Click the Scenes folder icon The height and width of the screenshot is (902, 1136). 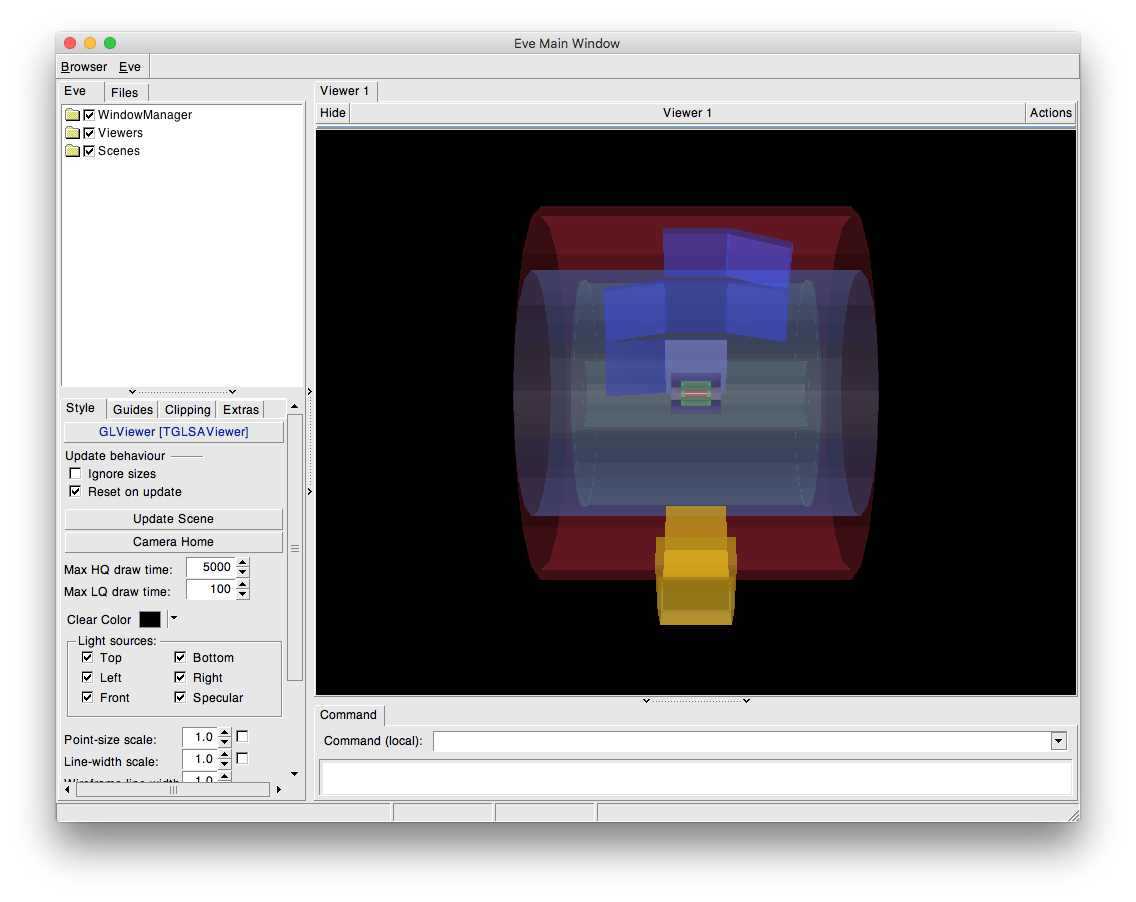(72, 151)
